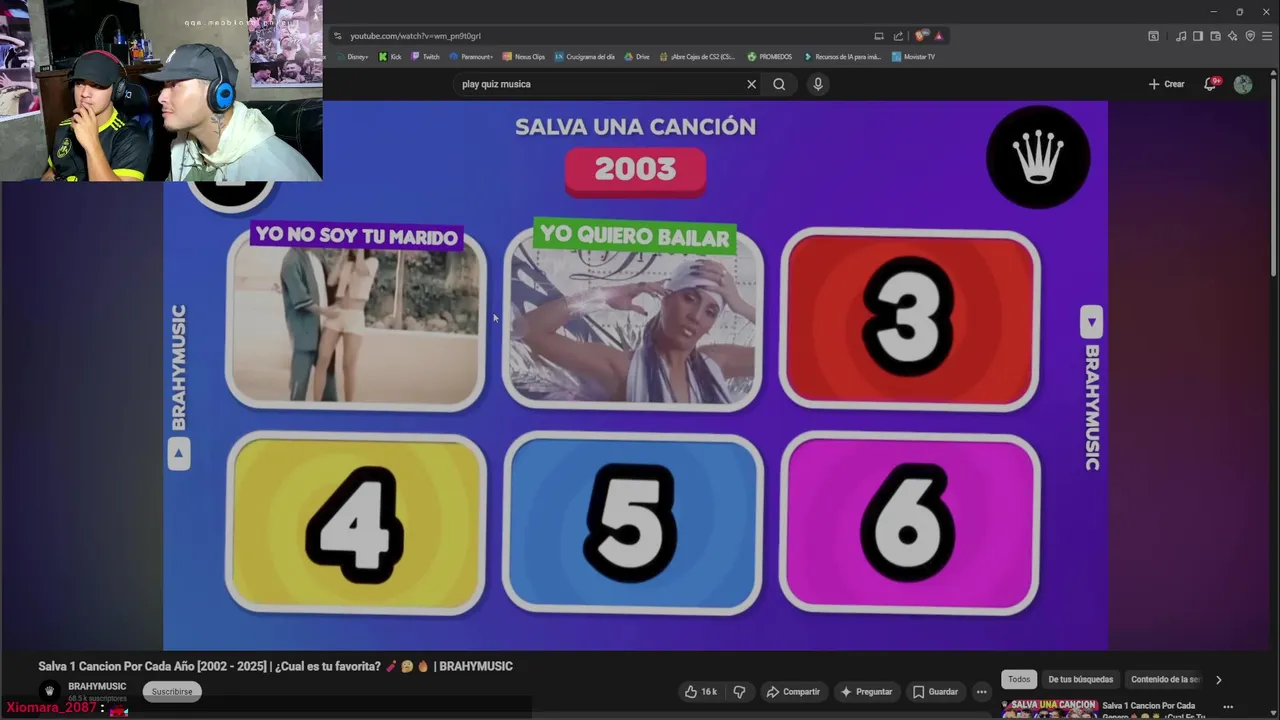Click the search magnifier button
This screenshot has width=1280, height=720.
[779, 84]
